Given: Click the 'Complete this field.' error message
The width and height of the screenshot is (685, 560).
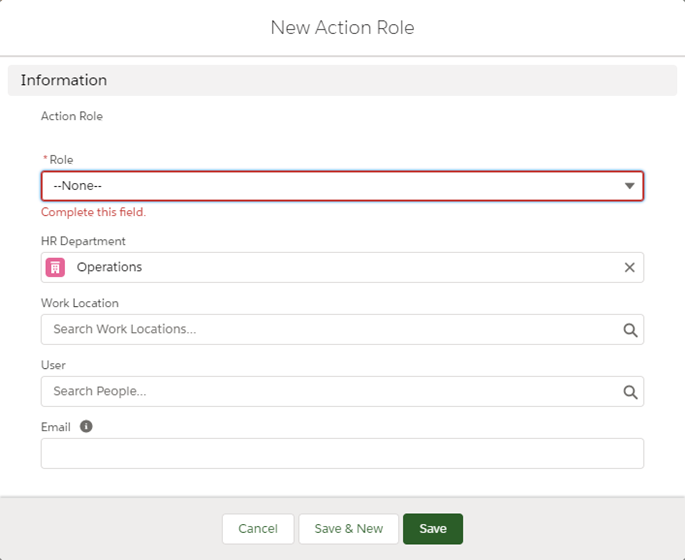Looking at the screenshot, I should point(93,212).
